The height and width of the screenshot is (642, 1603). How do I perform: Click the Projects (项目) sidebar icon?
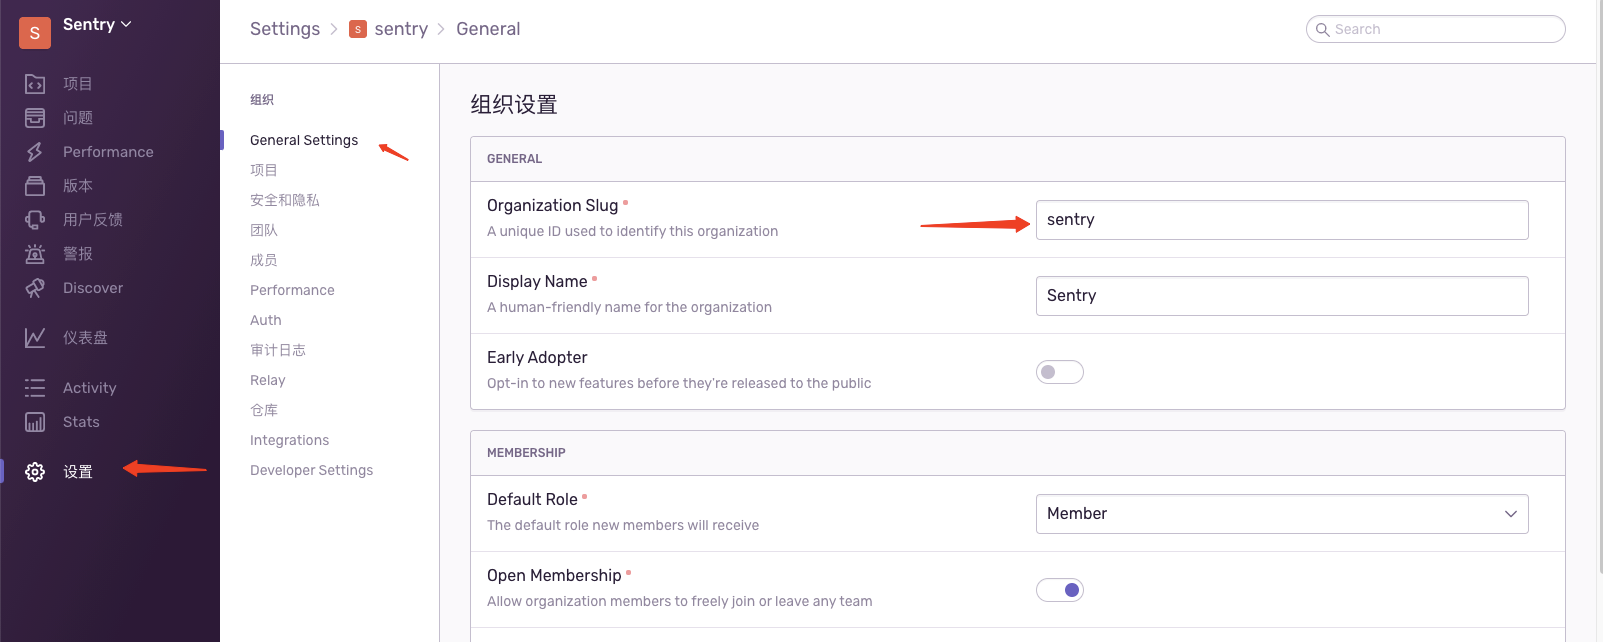35,84
